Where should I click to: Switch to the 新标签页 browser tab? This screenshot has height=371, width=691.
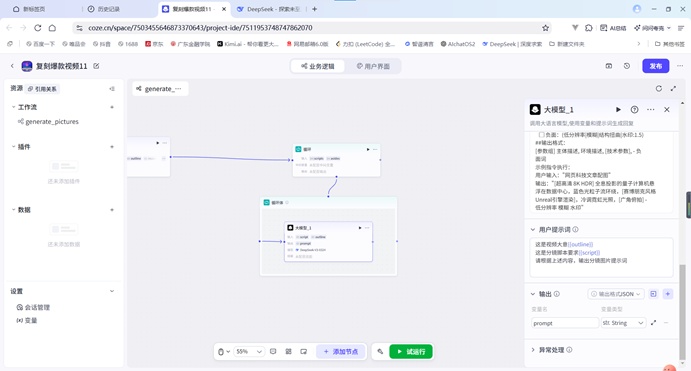coord(33,9)
